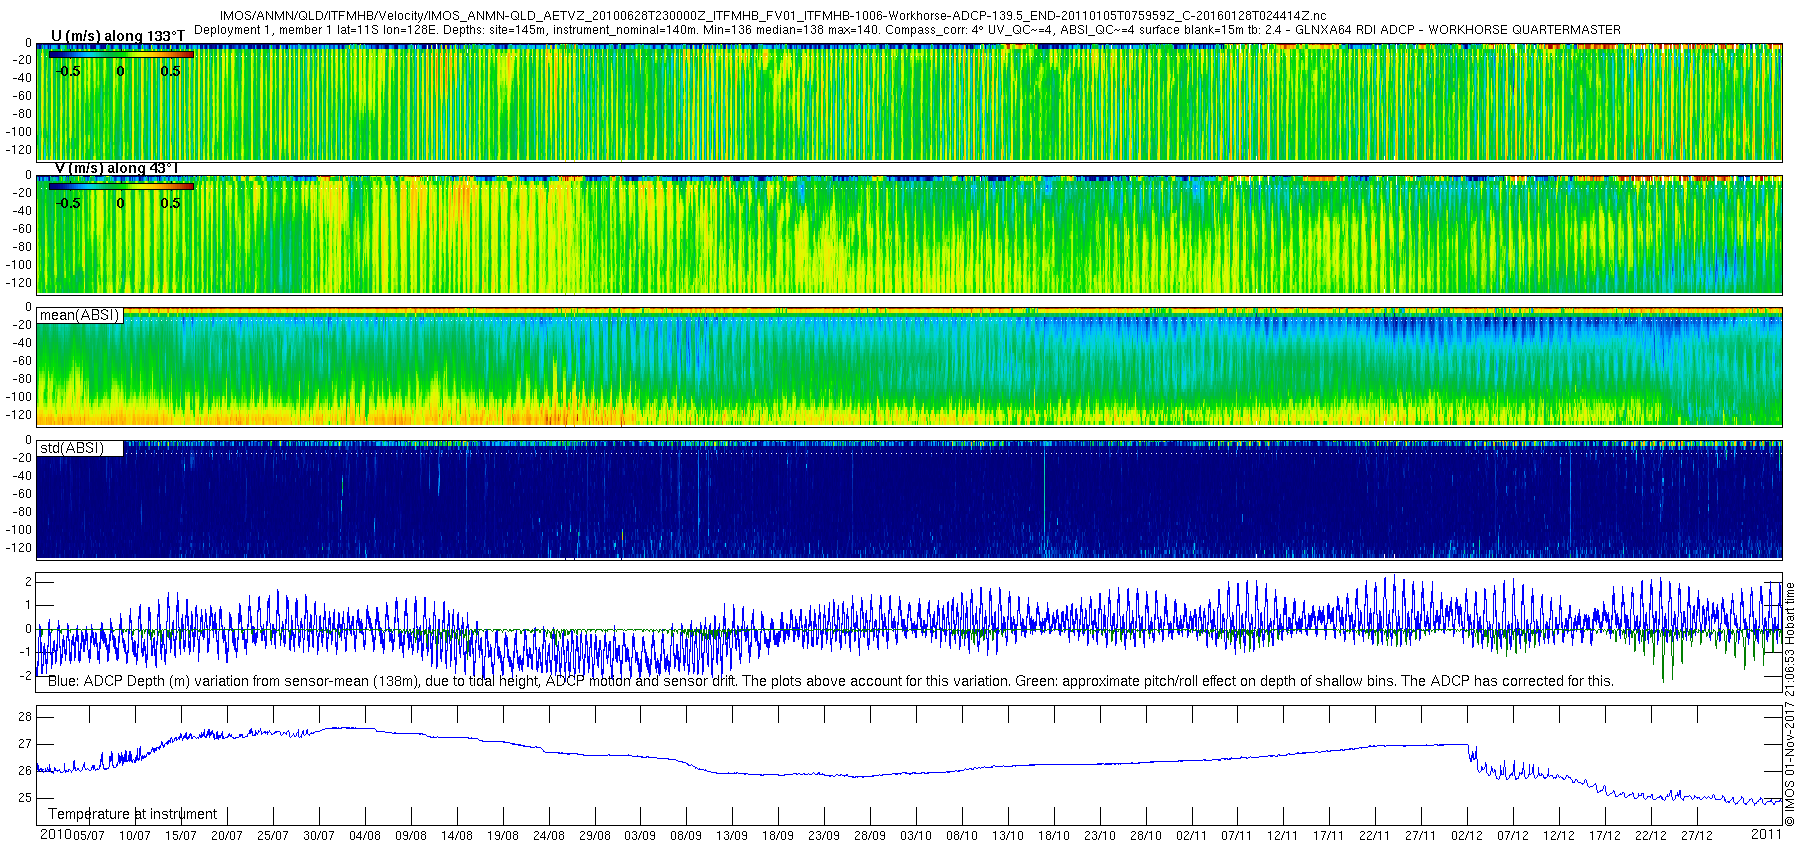Click the '2011' year label on time axis

(1766, 834)
